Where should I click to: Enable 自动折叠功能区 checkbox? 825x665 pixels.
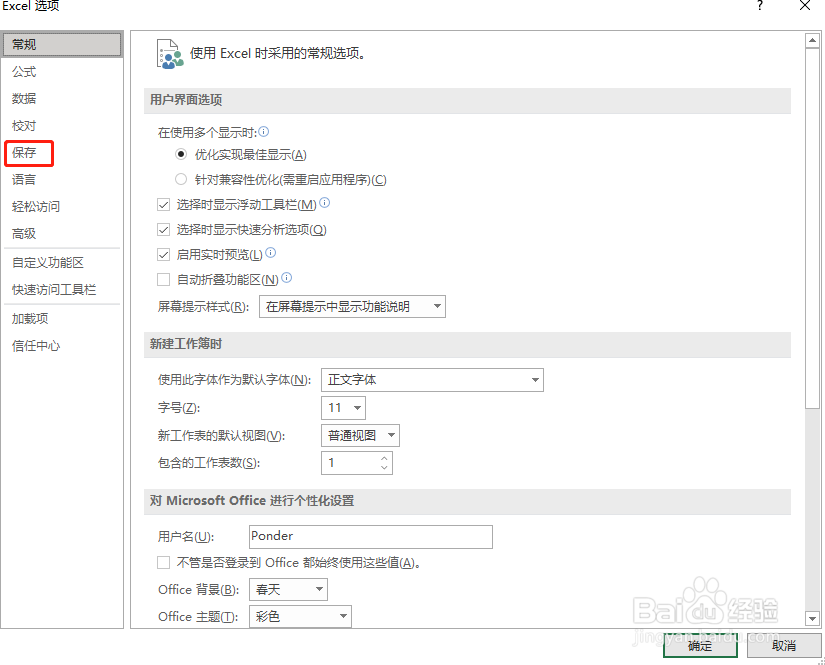(x=164, y=279)
